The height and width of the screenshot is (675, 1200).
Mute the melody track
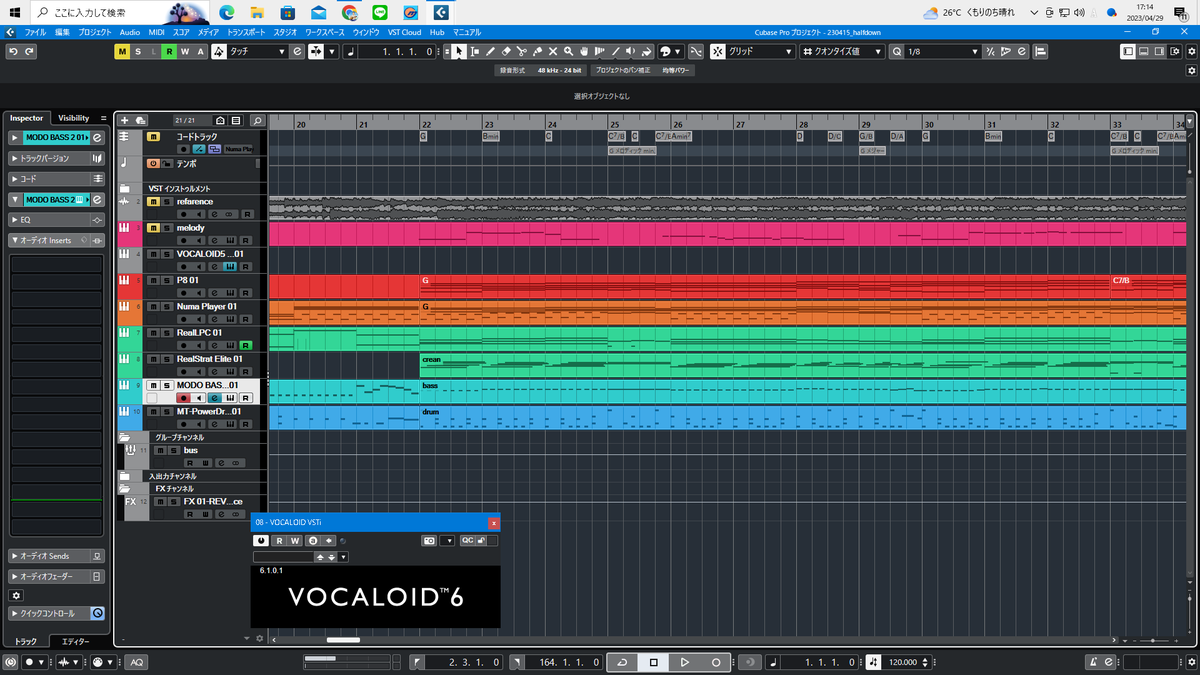point(152,227)
